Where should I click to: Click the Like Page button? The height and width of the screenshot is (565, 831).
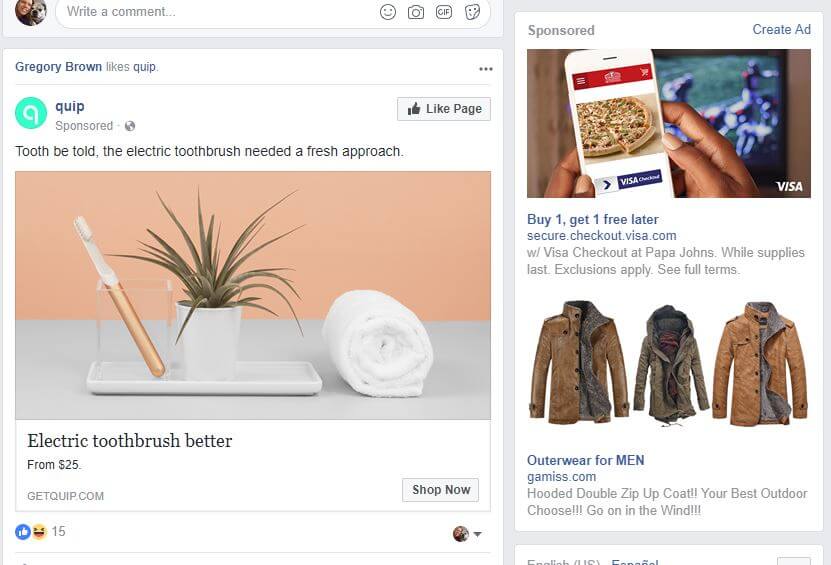pyautogui.click(x=444, y=109)
